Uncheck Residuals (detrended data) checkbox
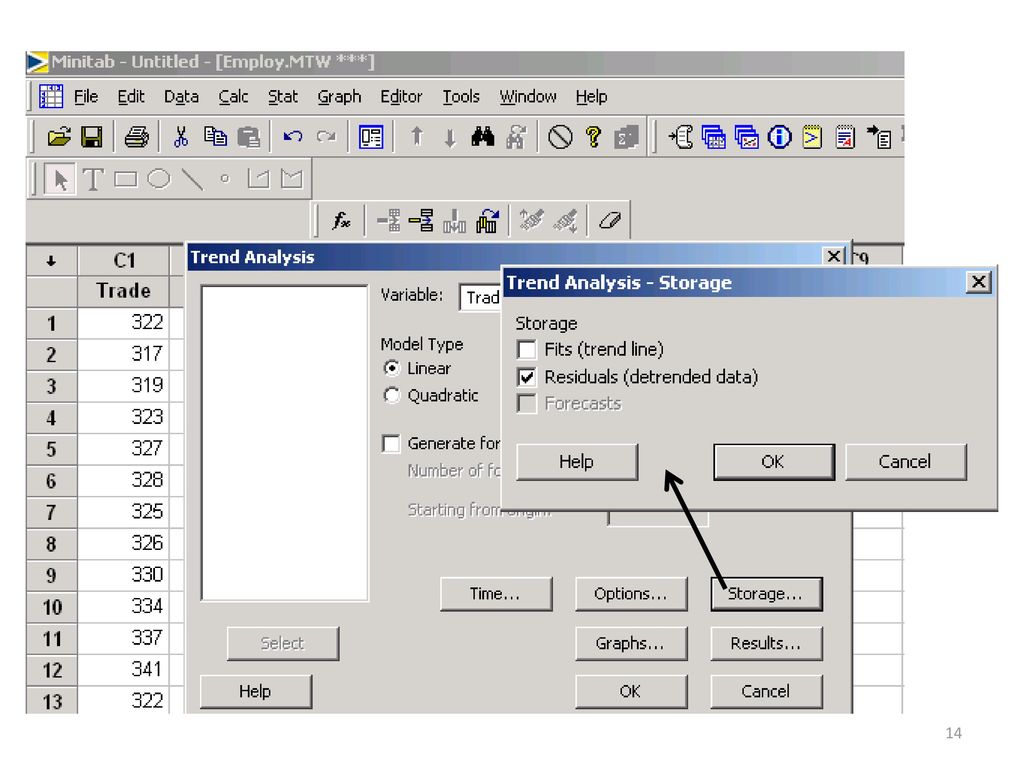Viewport: 1024px width, 768px height. 526,377
